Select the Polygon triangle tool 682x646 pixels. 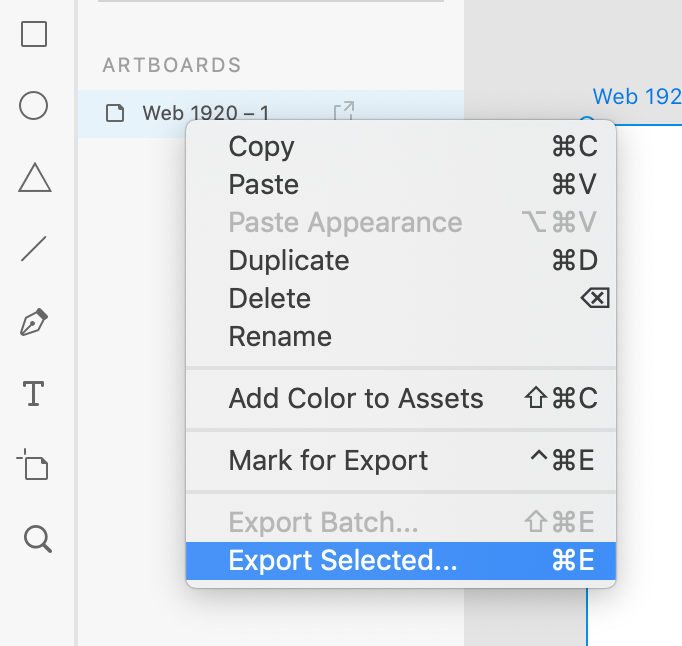(34, 178)
